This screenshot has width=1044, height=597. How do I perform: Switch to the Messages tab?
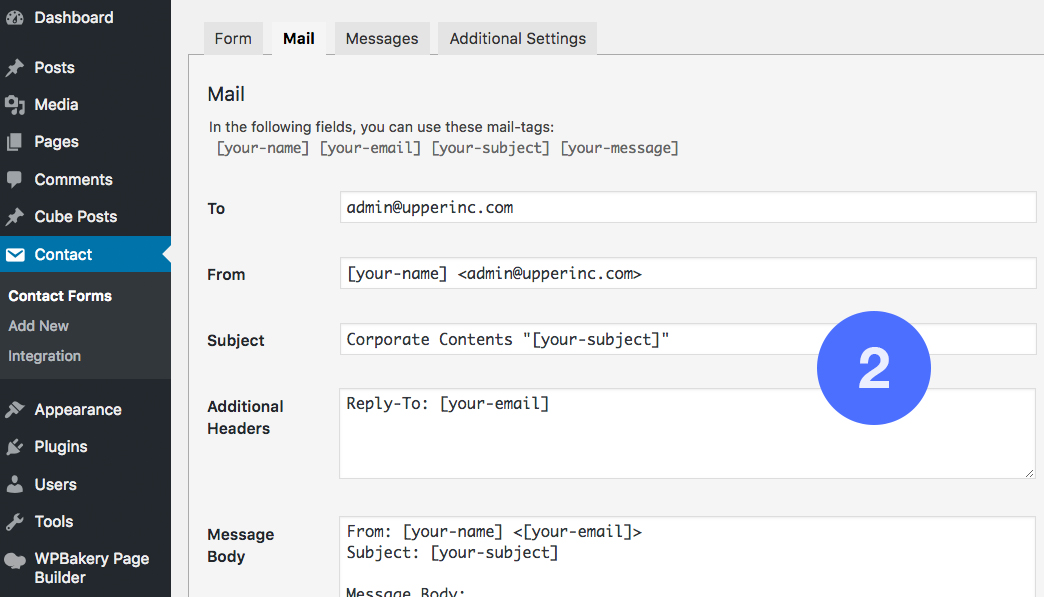pyautogui.click(x=382, y=39)
